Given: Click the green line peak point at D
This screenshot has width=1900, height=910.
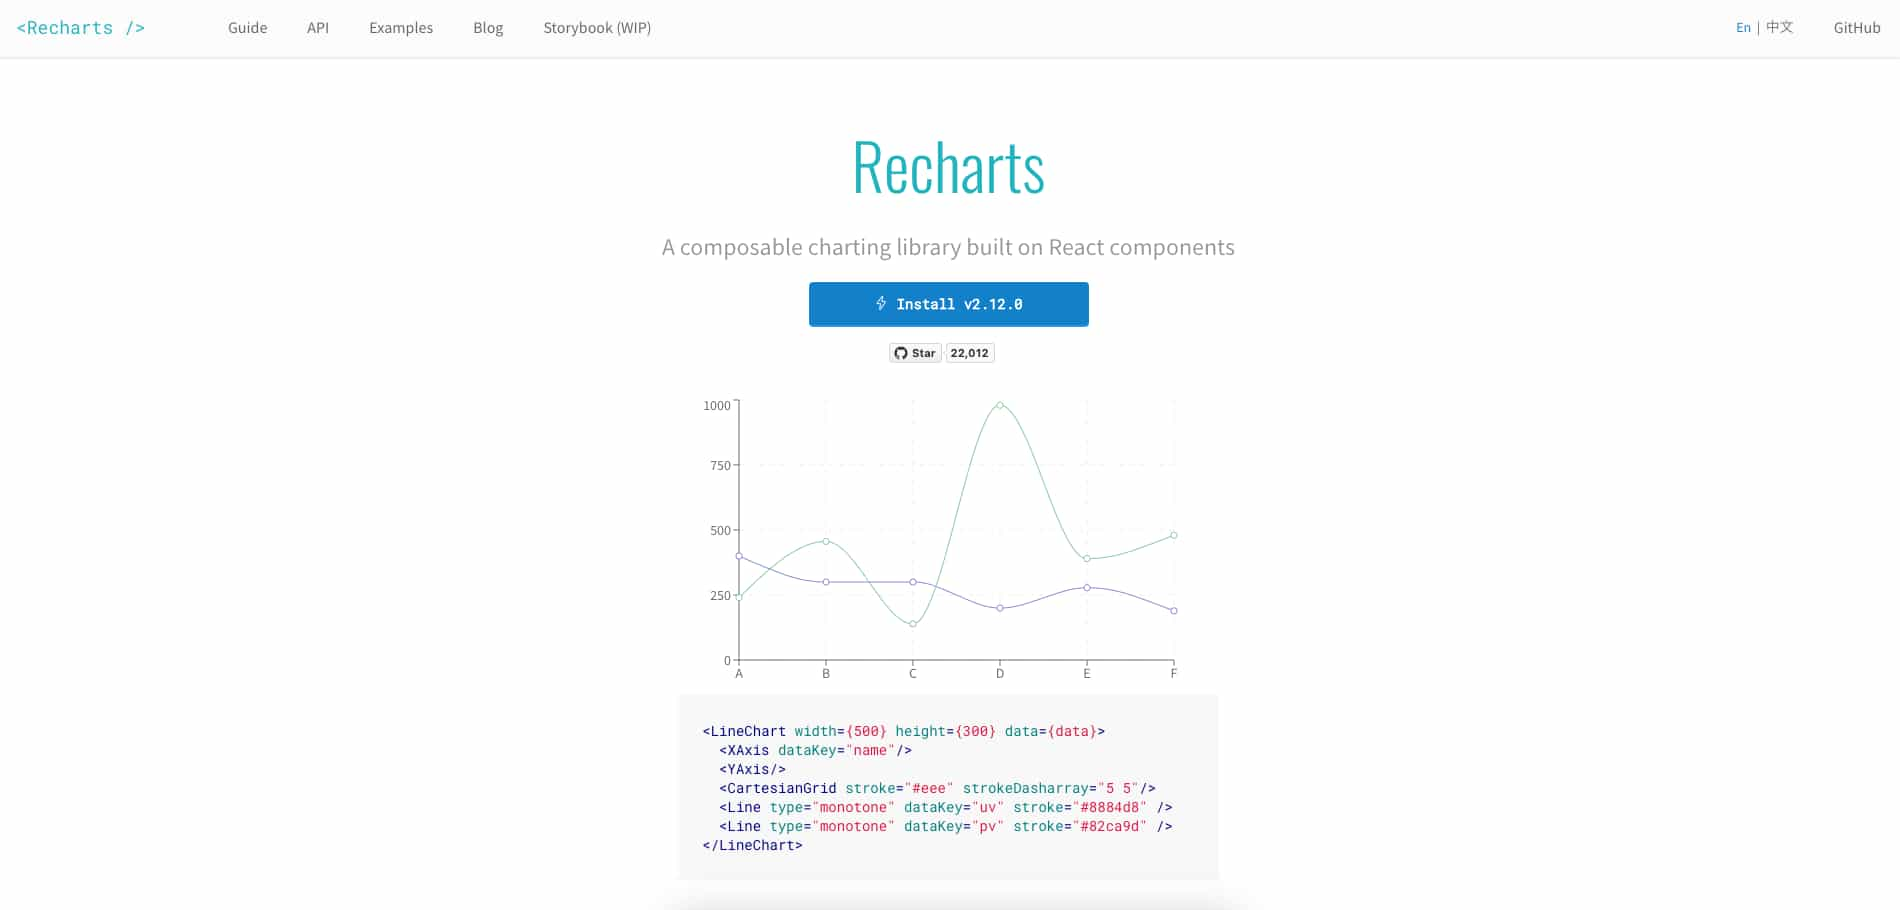Looking at the screenshot, I should pyautogui.click(x=1000, y=405).
